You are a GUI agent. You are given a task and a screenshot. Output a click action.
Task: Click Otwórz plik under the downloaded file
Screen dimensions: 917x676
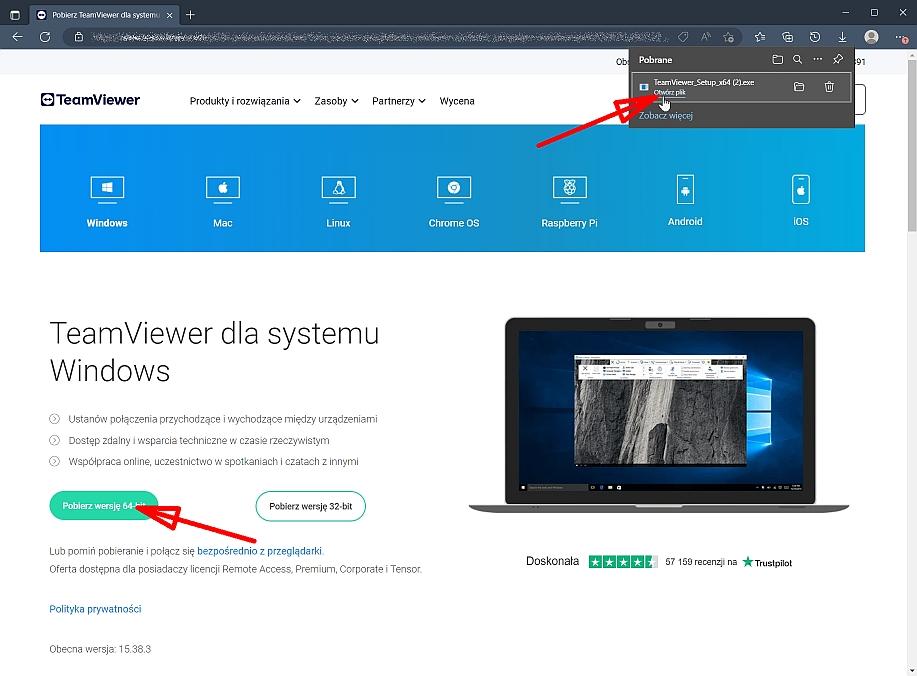pos(669,92)
